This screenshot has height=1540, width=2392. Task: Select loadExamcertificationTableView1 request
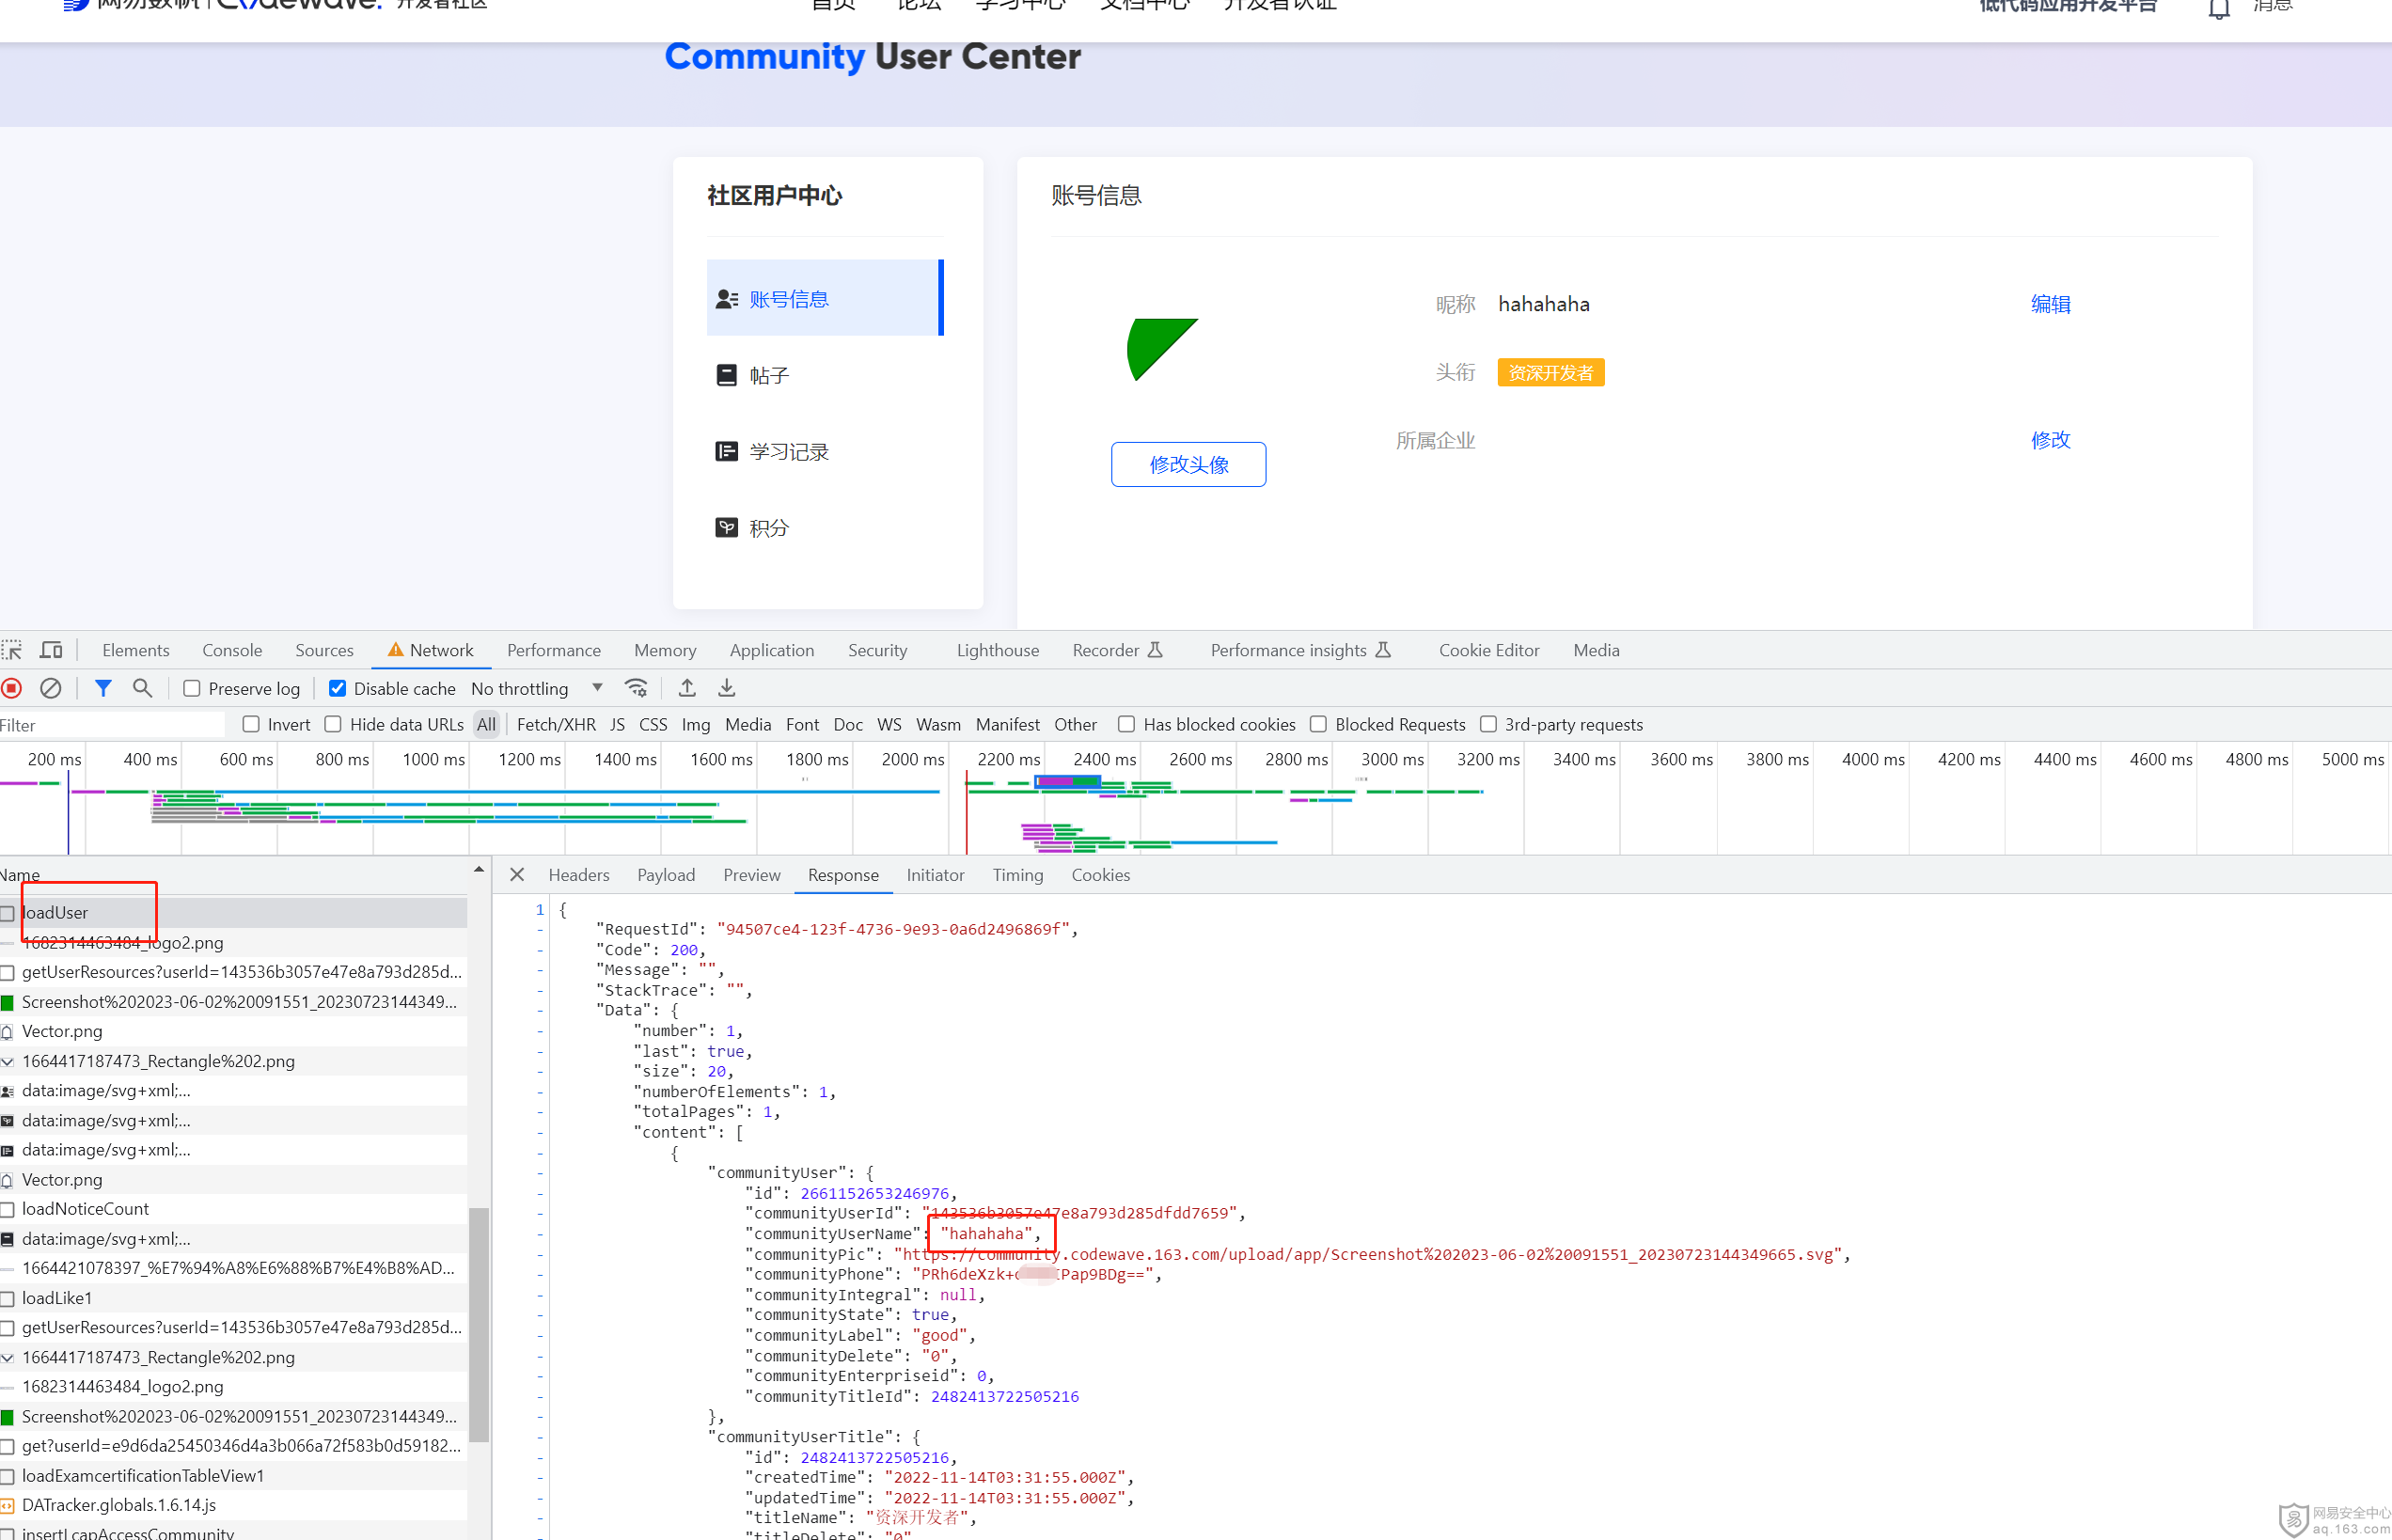click(x=233, y=1476)
